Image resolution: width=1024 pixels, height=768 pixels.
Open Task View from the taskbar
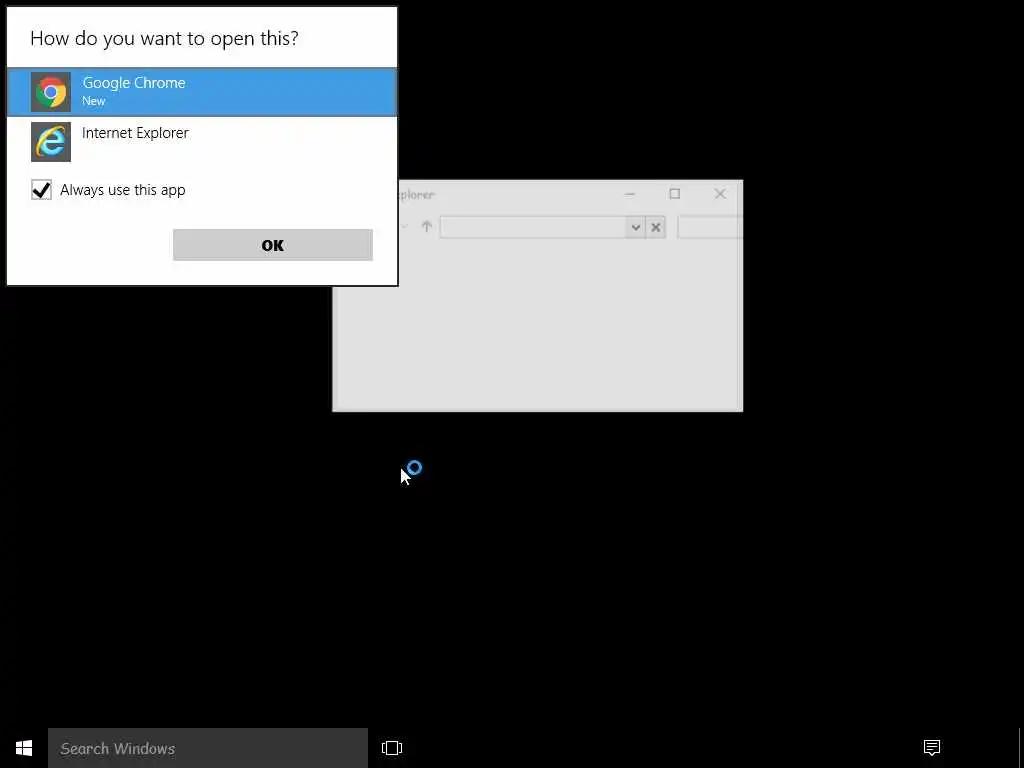392,748
